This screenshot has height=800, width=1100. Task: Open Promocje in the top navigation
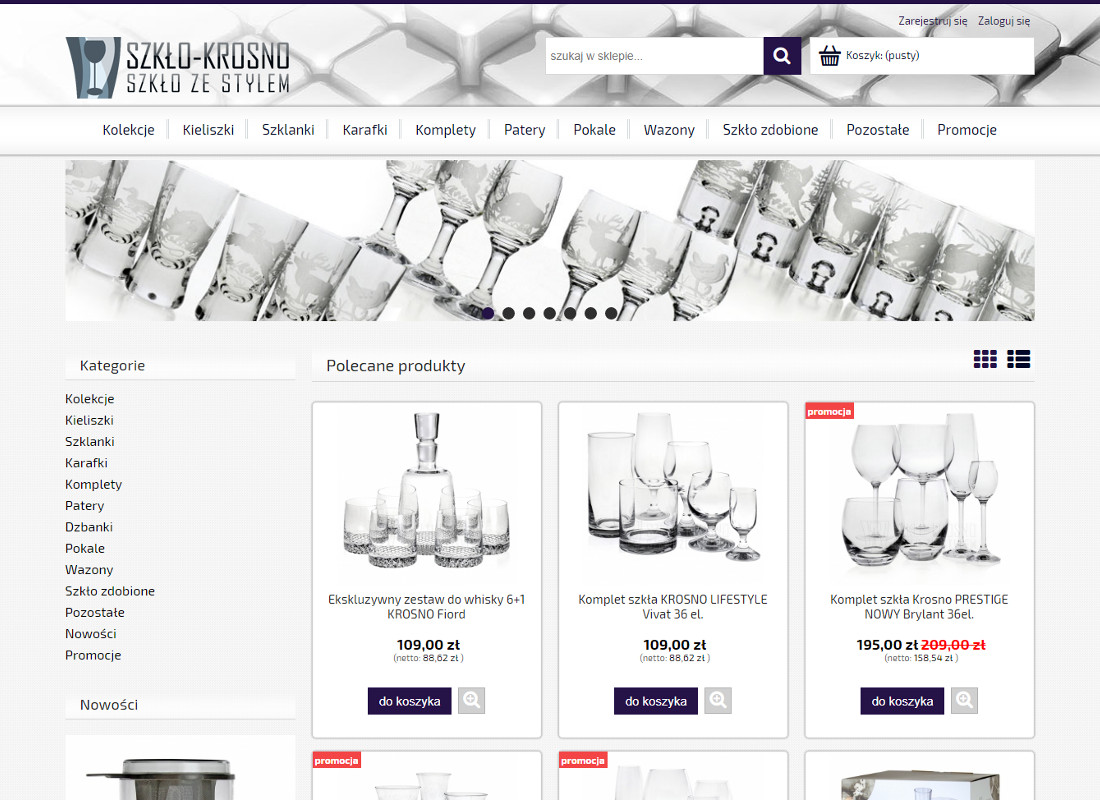click(967, 130)
